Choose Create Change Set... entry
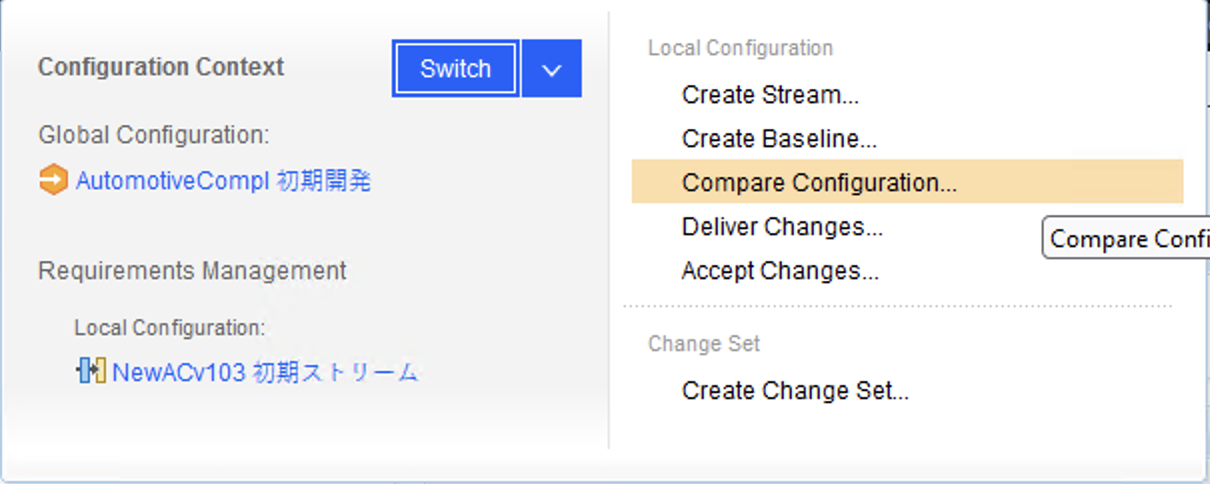The image size is (1210, 484). 795,391
